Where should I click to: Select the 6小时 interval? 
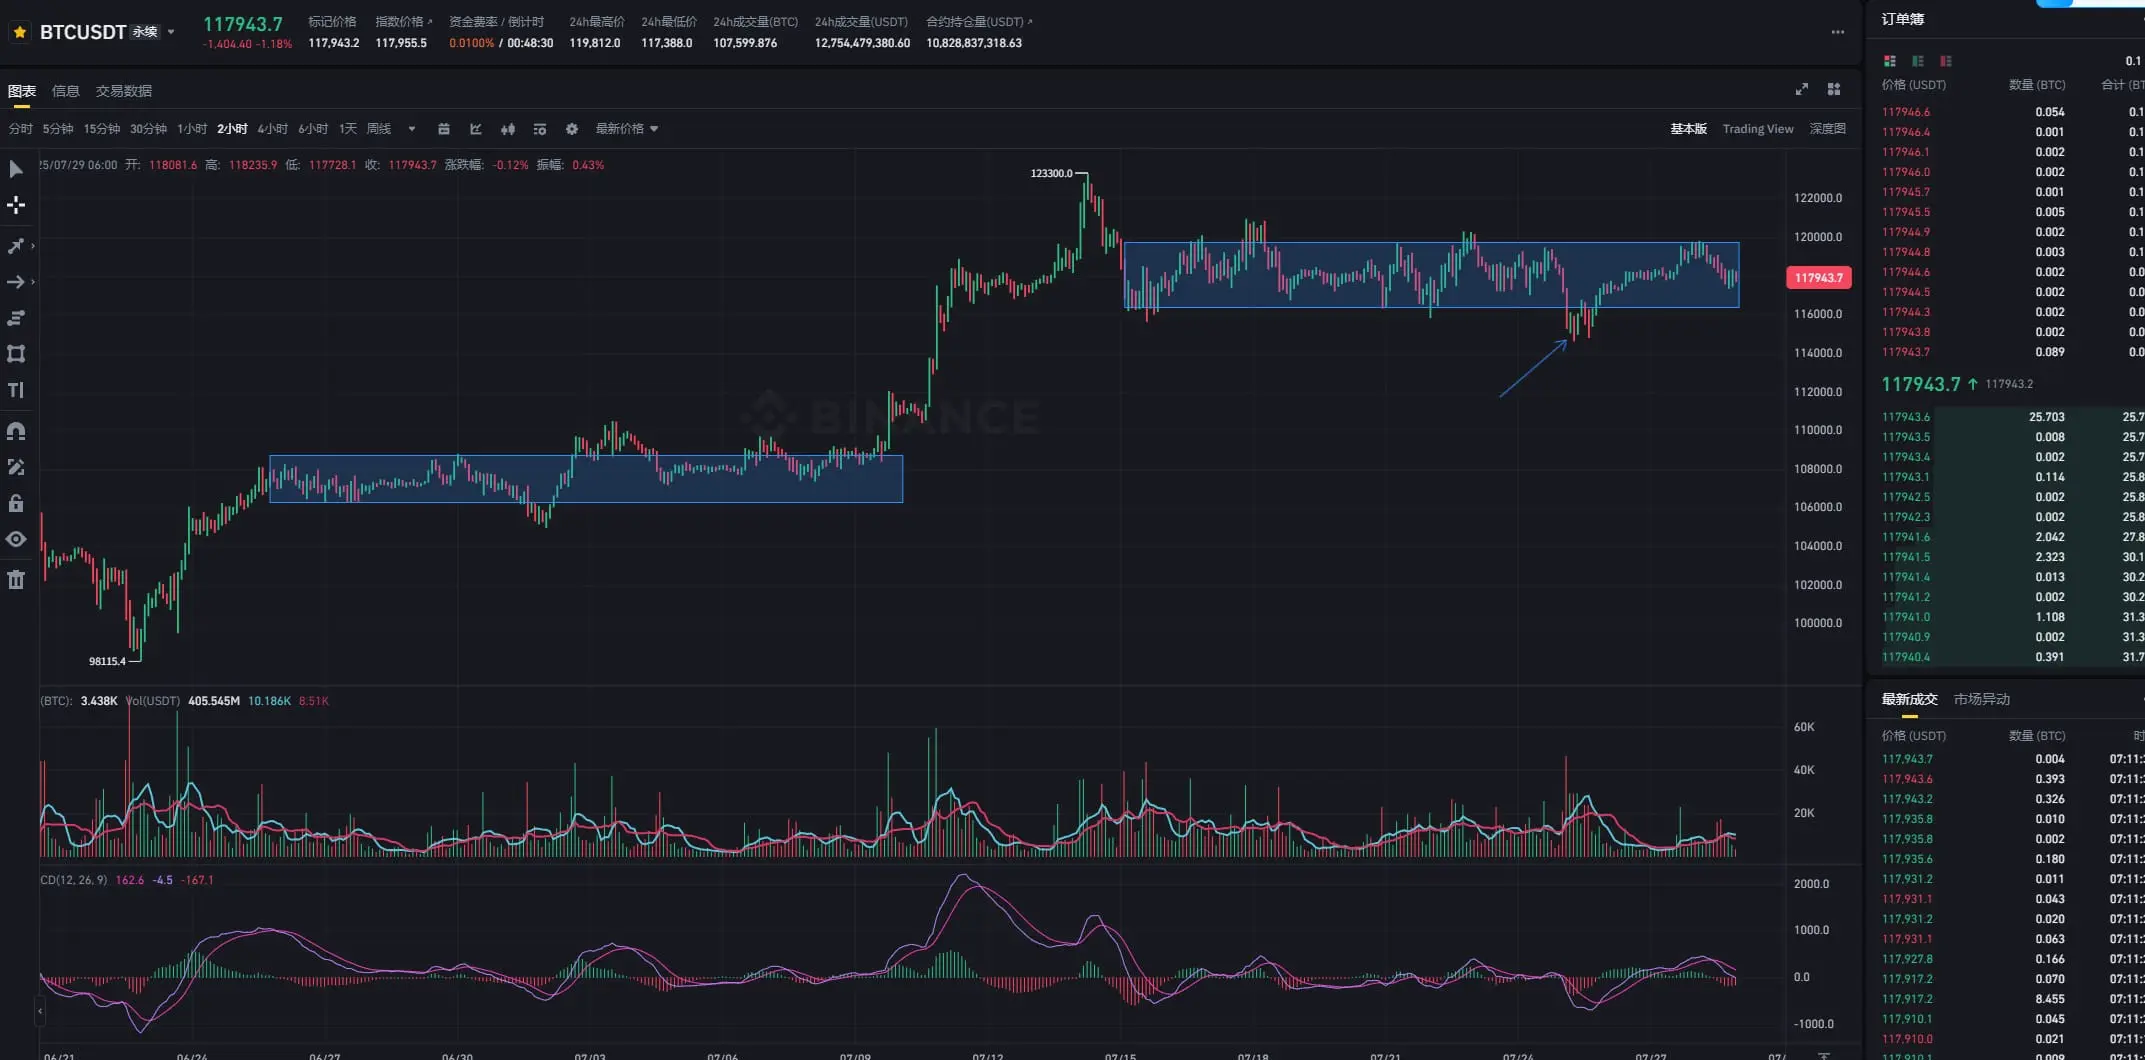coord(313,129)
